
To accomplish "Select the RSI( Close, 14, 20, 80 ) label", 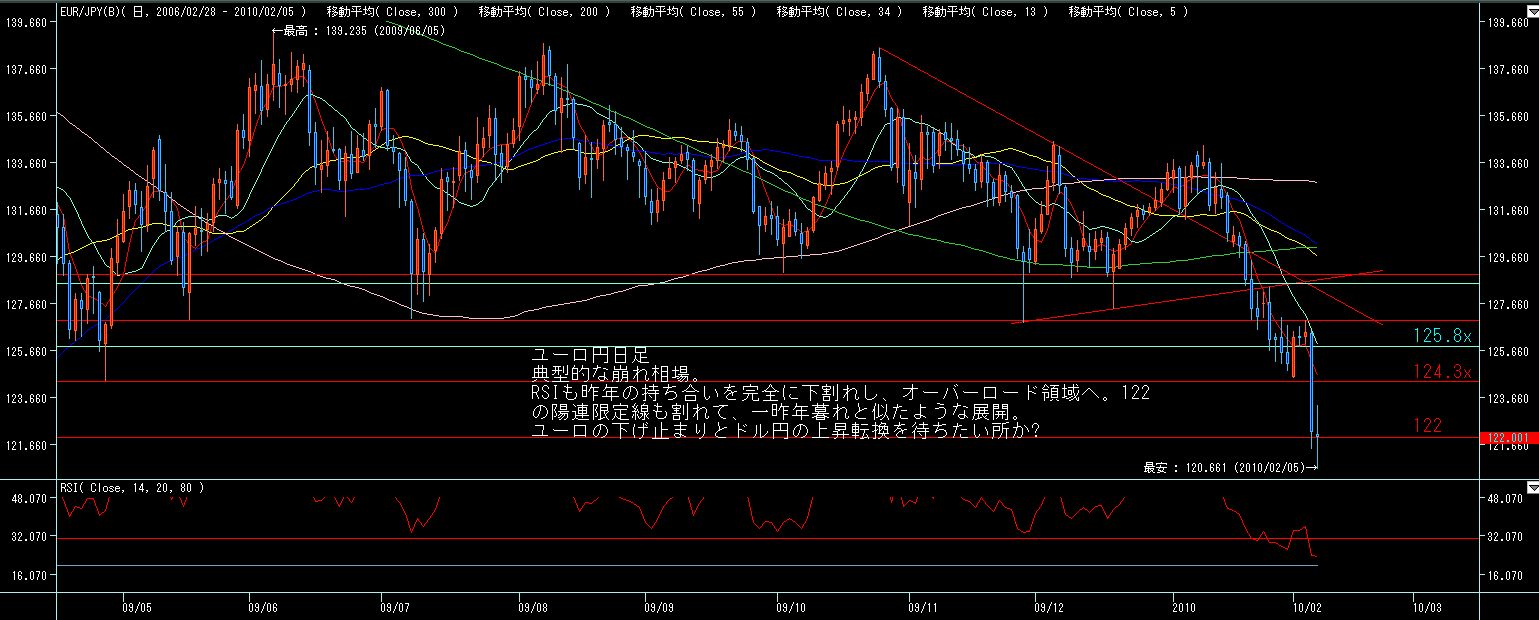I will [132, 488].
